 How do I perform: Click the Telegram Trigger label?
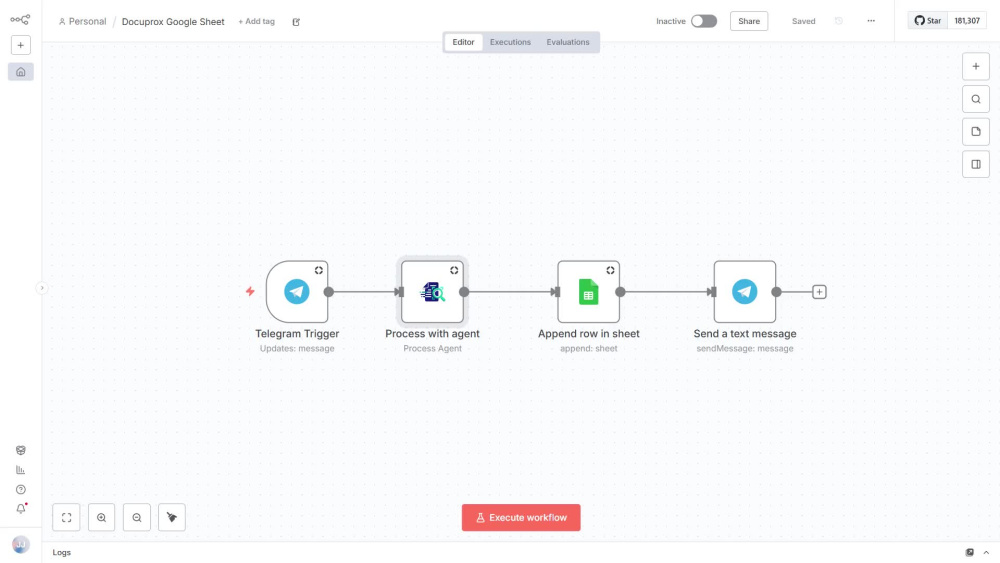click(x=297, y=333)
